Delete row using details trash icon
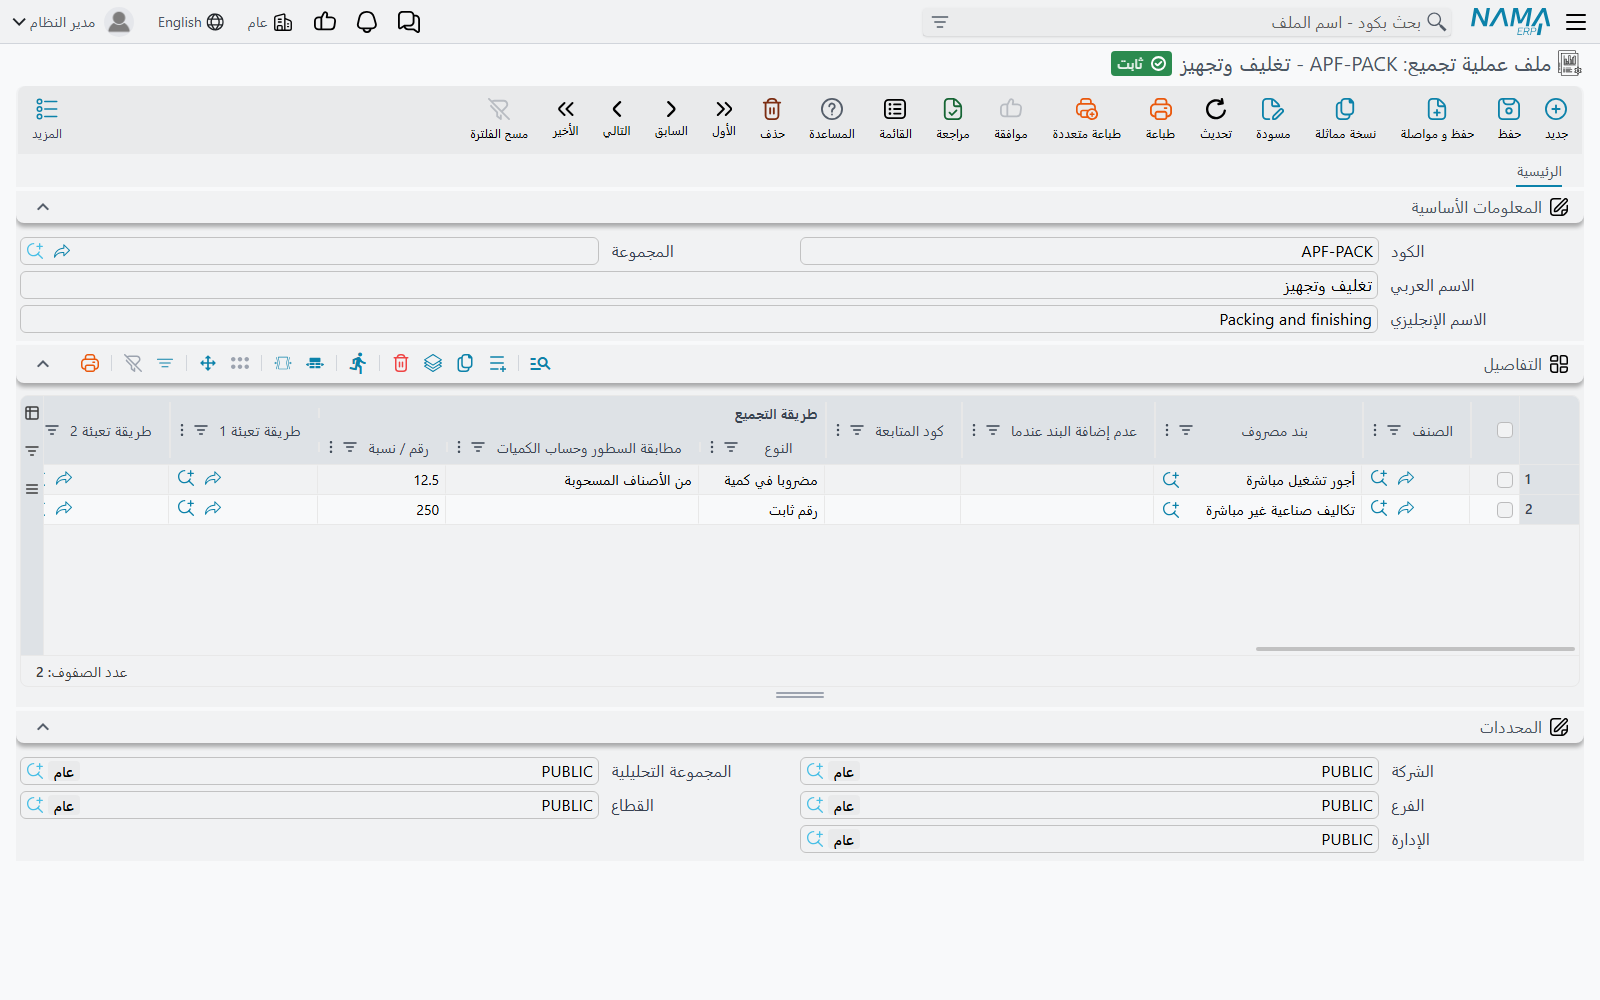Screen dimensions: 1600x1000 pos(401,363)
